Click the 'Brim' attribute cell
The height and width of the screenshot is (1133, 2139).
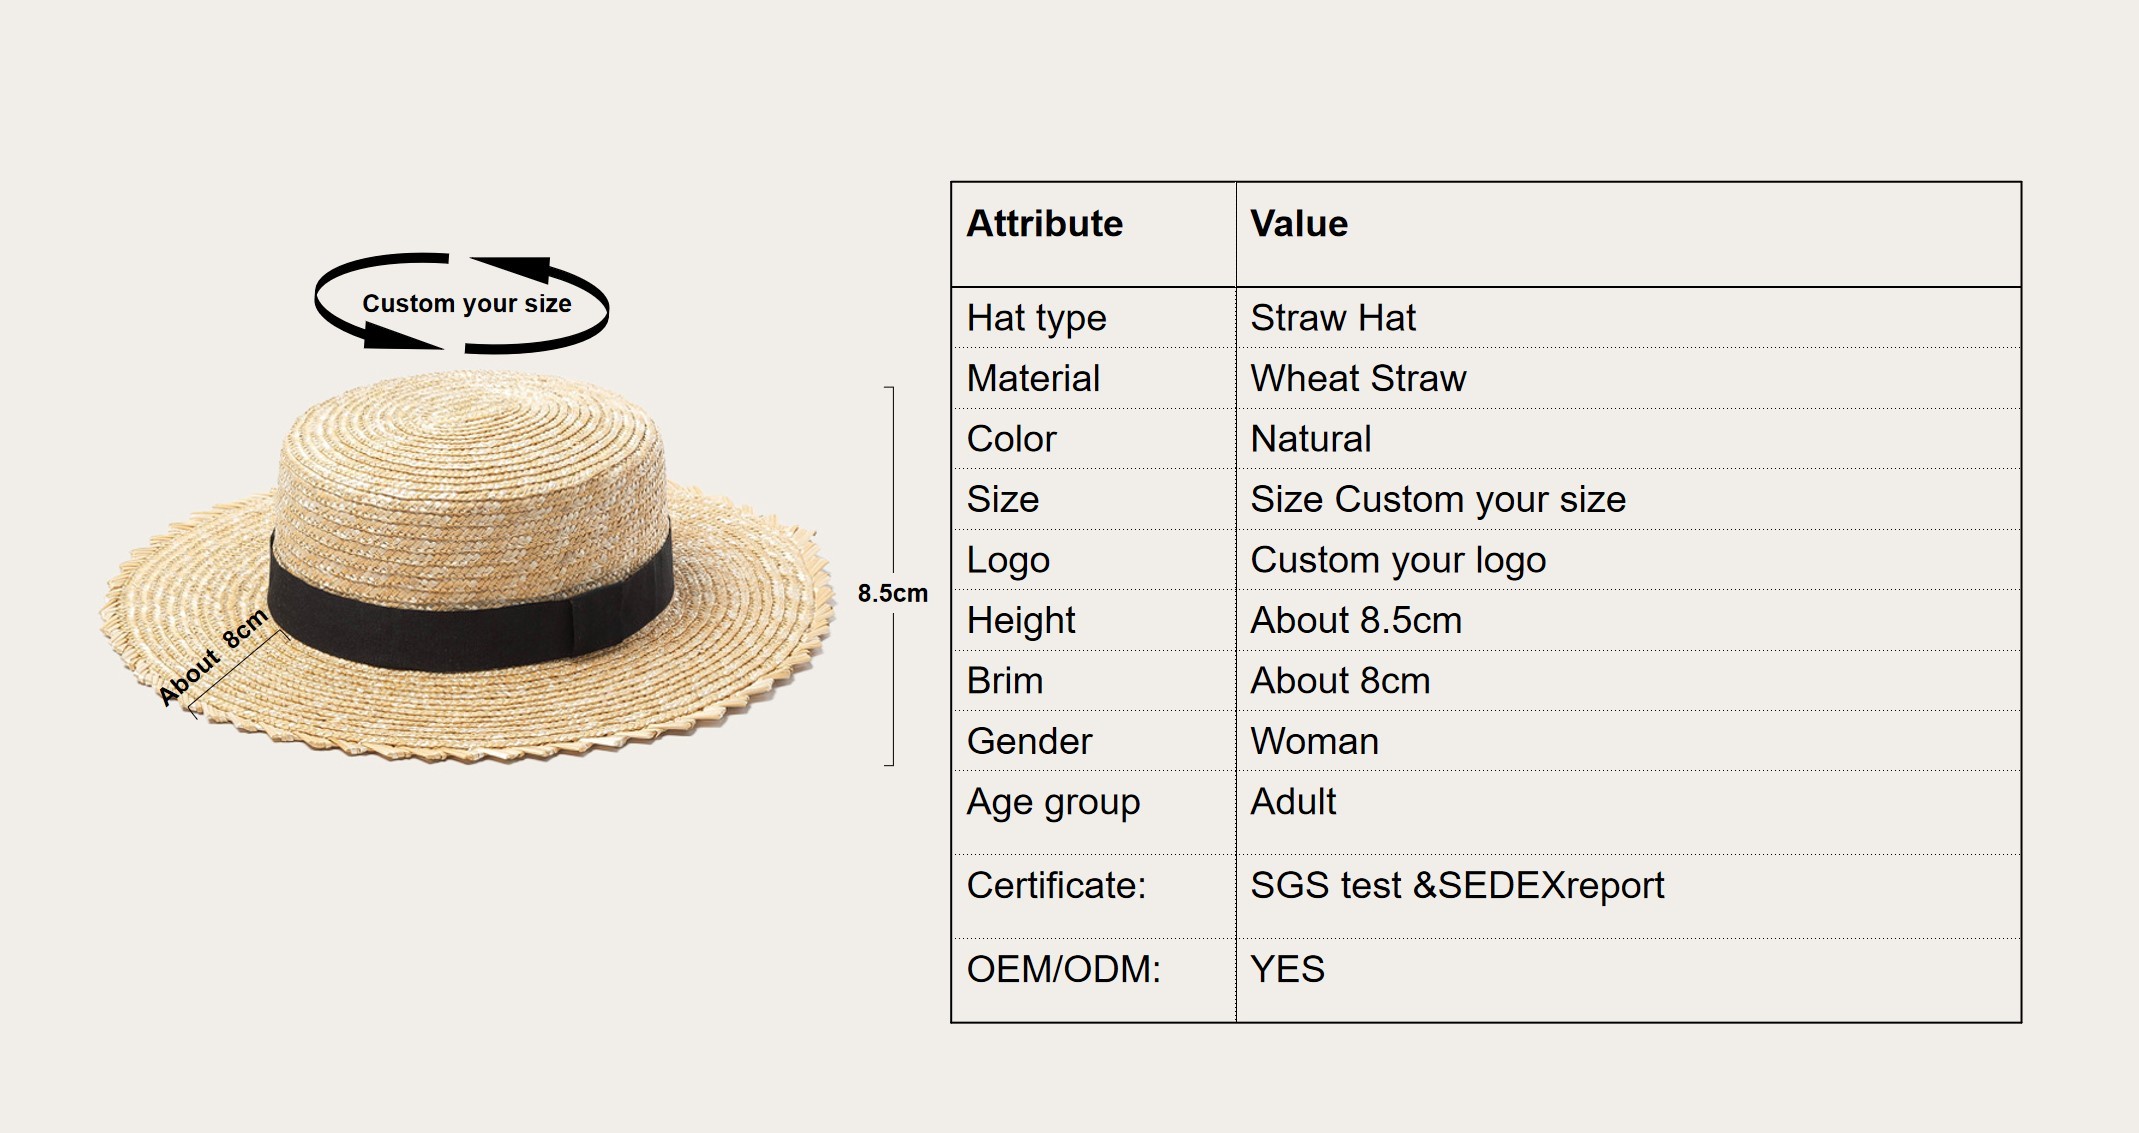click(x=1093, y=681)
